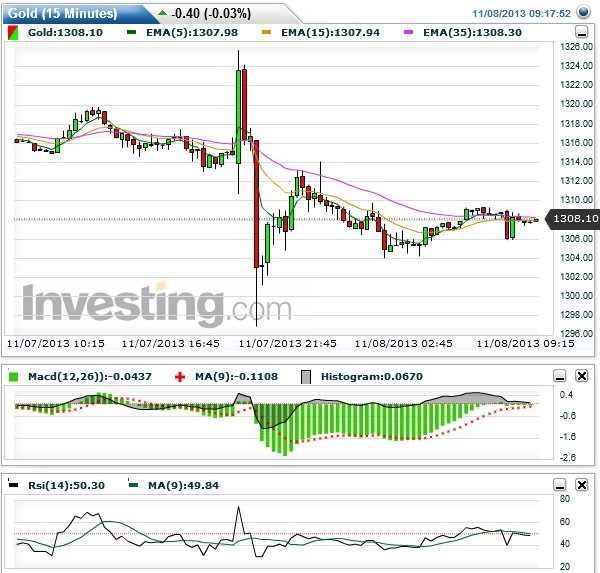The height and width of the screenshot is (573, 600).
Task: Click the EMA(15) yellow legend swatch
Action: click(266, 33)
